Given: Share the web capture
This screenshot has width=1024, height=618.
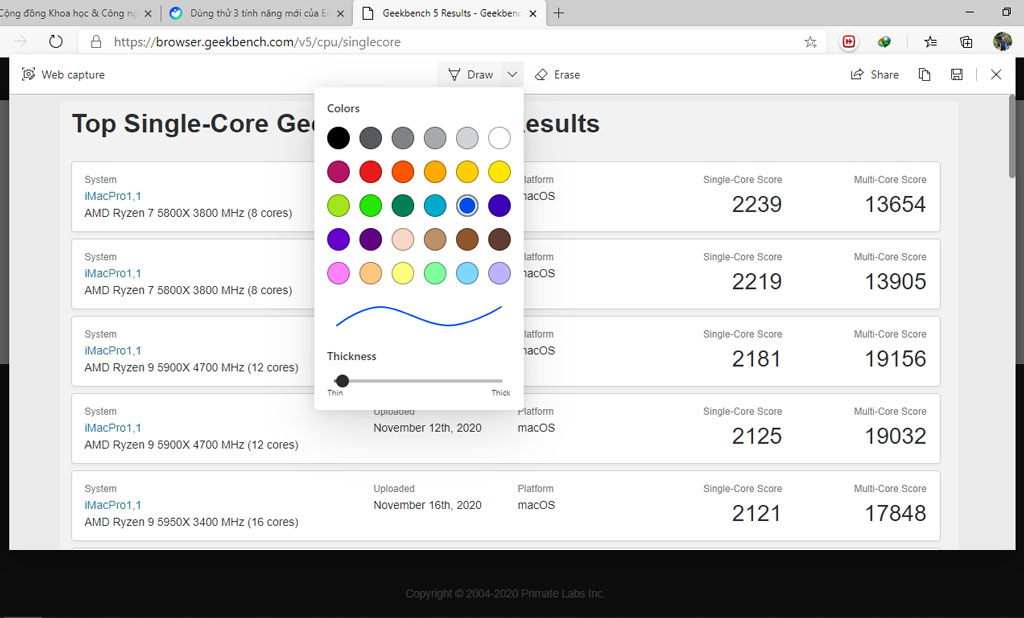Looking at the screenshot, I should click(x=874, y=74).
